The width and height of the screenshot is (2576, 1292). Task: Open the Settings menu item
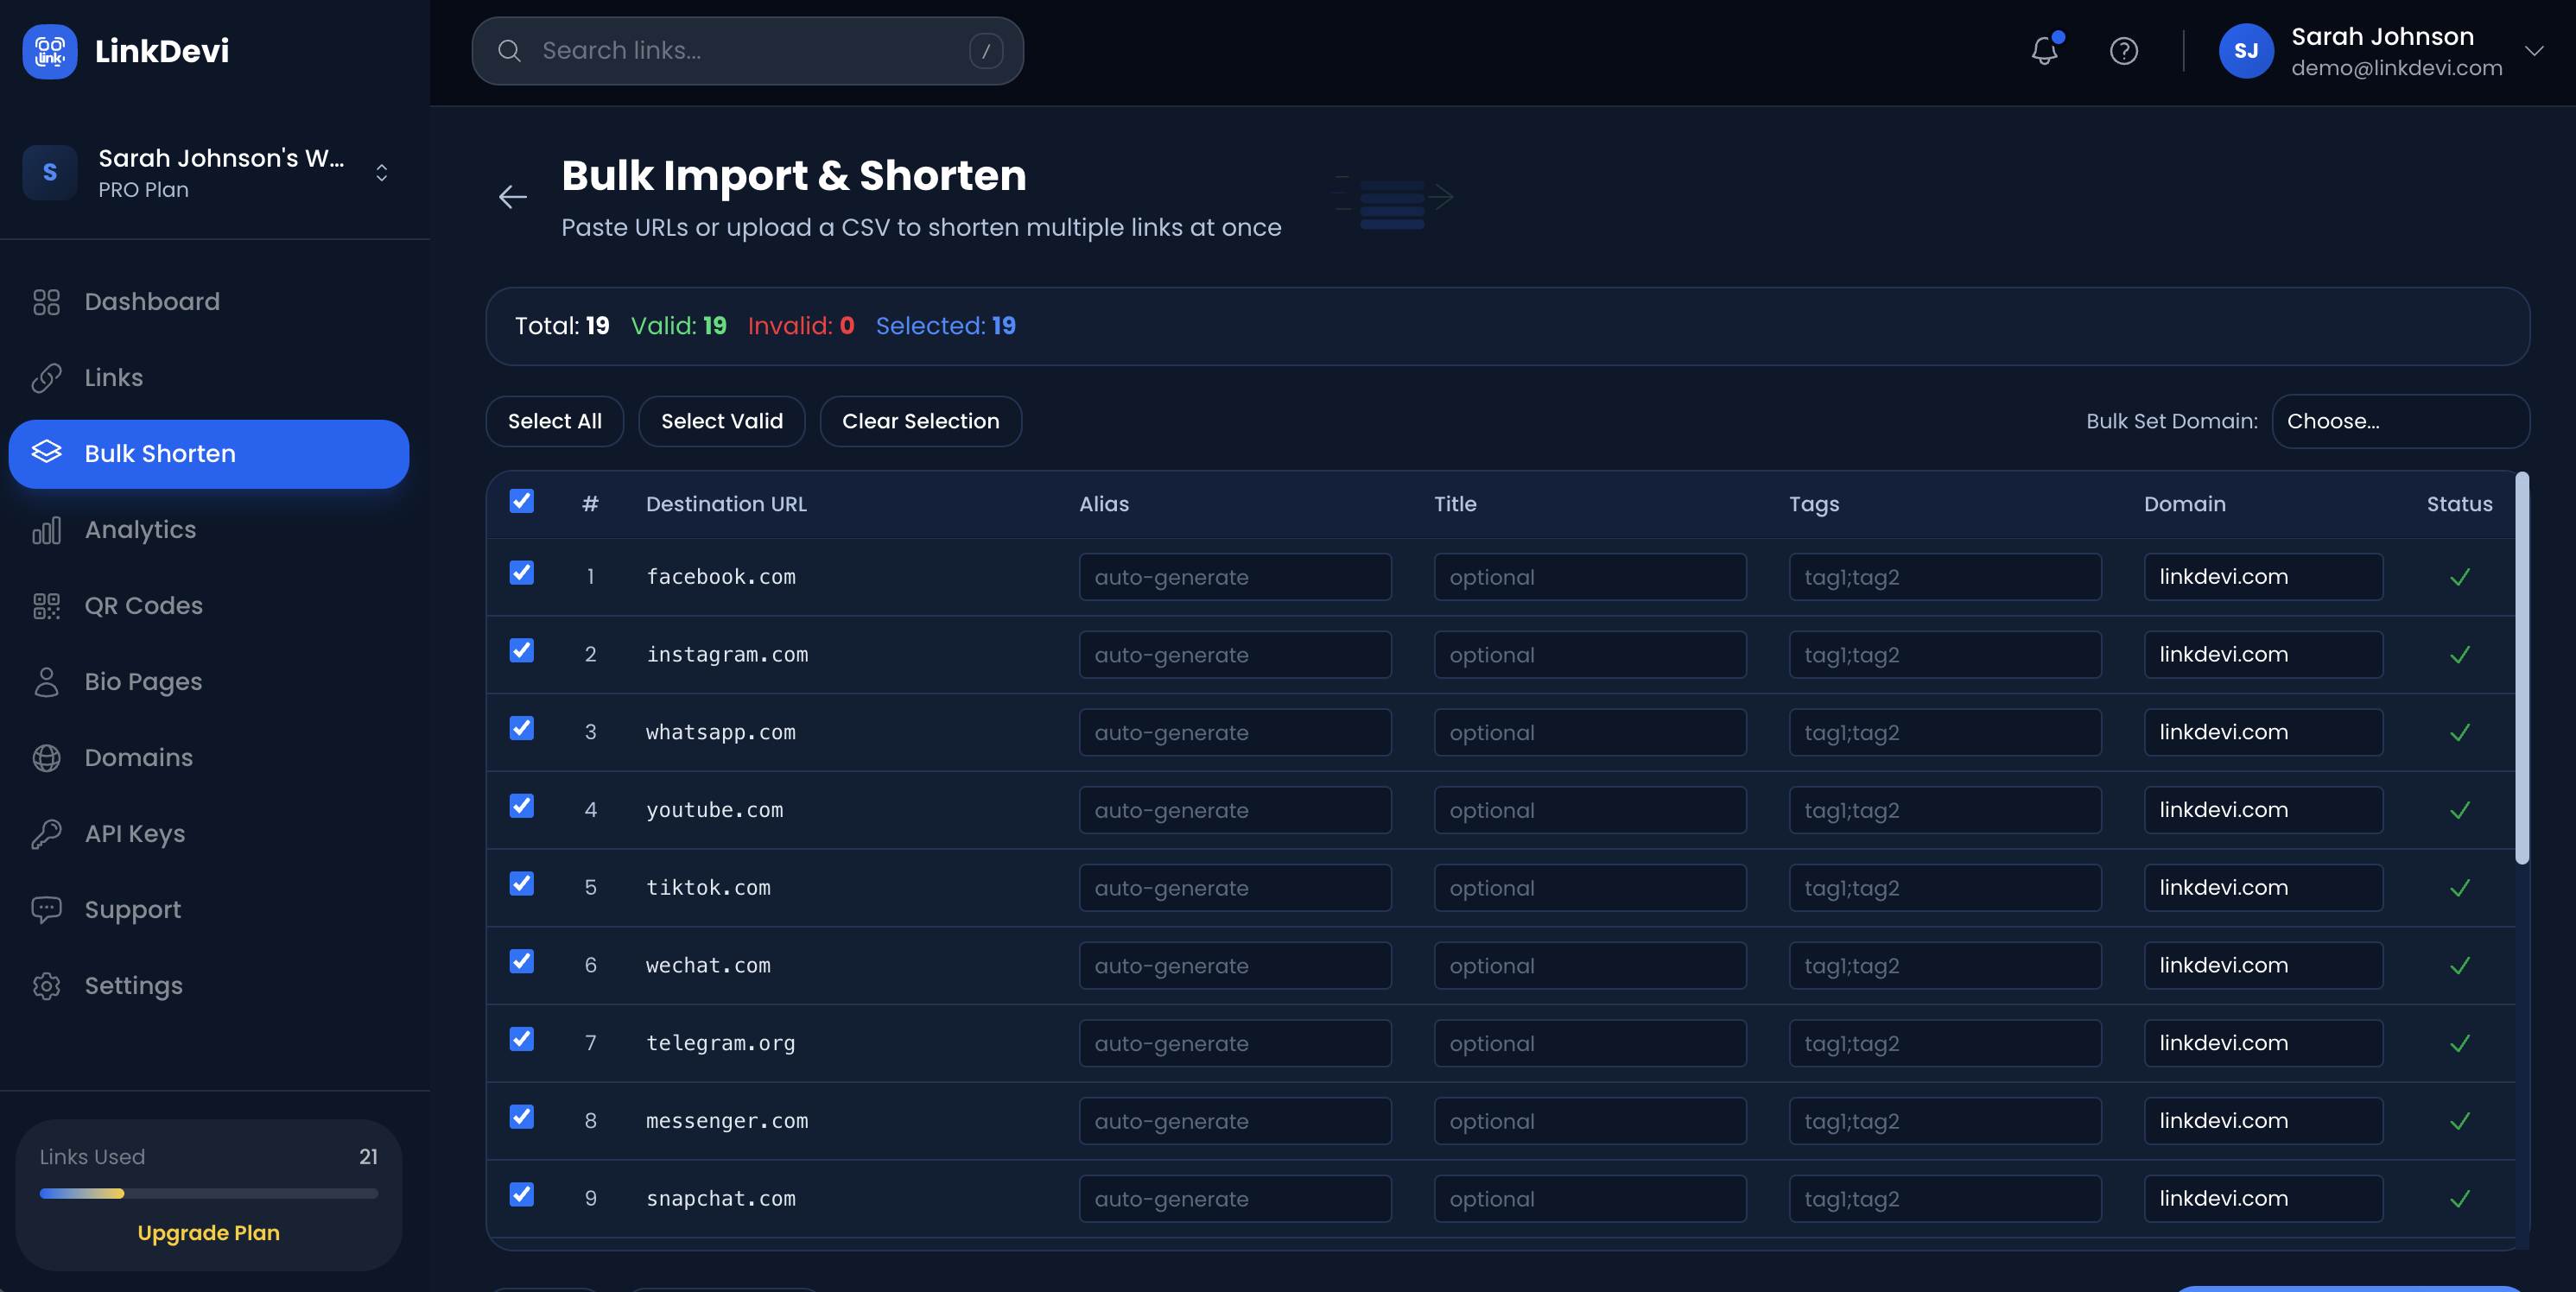click(208, 986)
